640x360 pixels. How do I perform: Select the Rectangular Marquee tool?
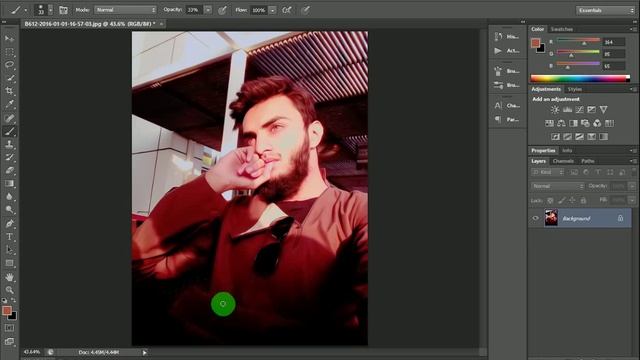click(x=9, y=52)
